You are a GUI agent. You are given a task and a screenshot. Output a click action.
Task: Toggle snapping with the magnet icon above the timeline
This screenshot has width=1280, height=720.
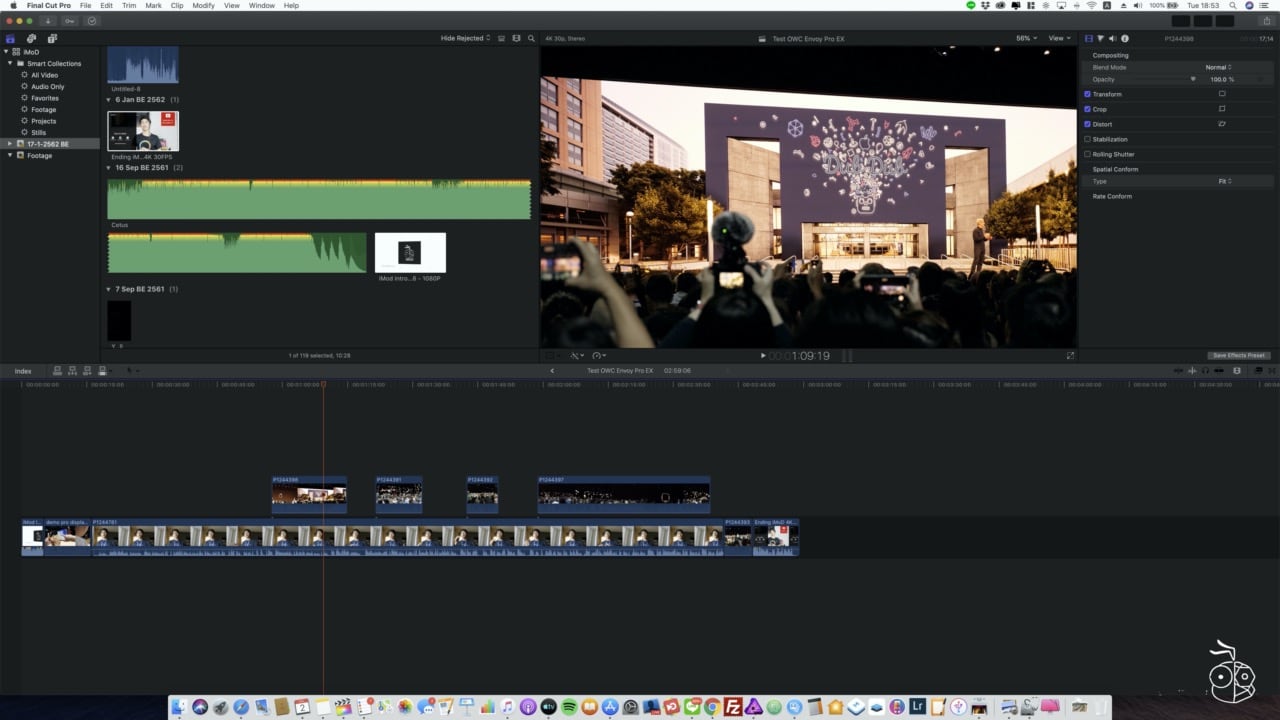click(x=1219, y=370)
